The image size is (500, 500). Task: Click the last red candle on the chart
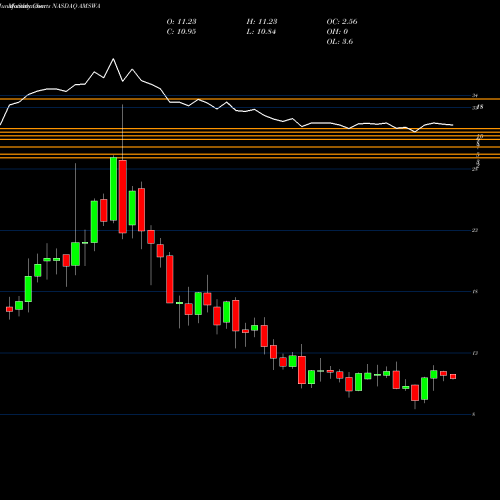(453, 376)
